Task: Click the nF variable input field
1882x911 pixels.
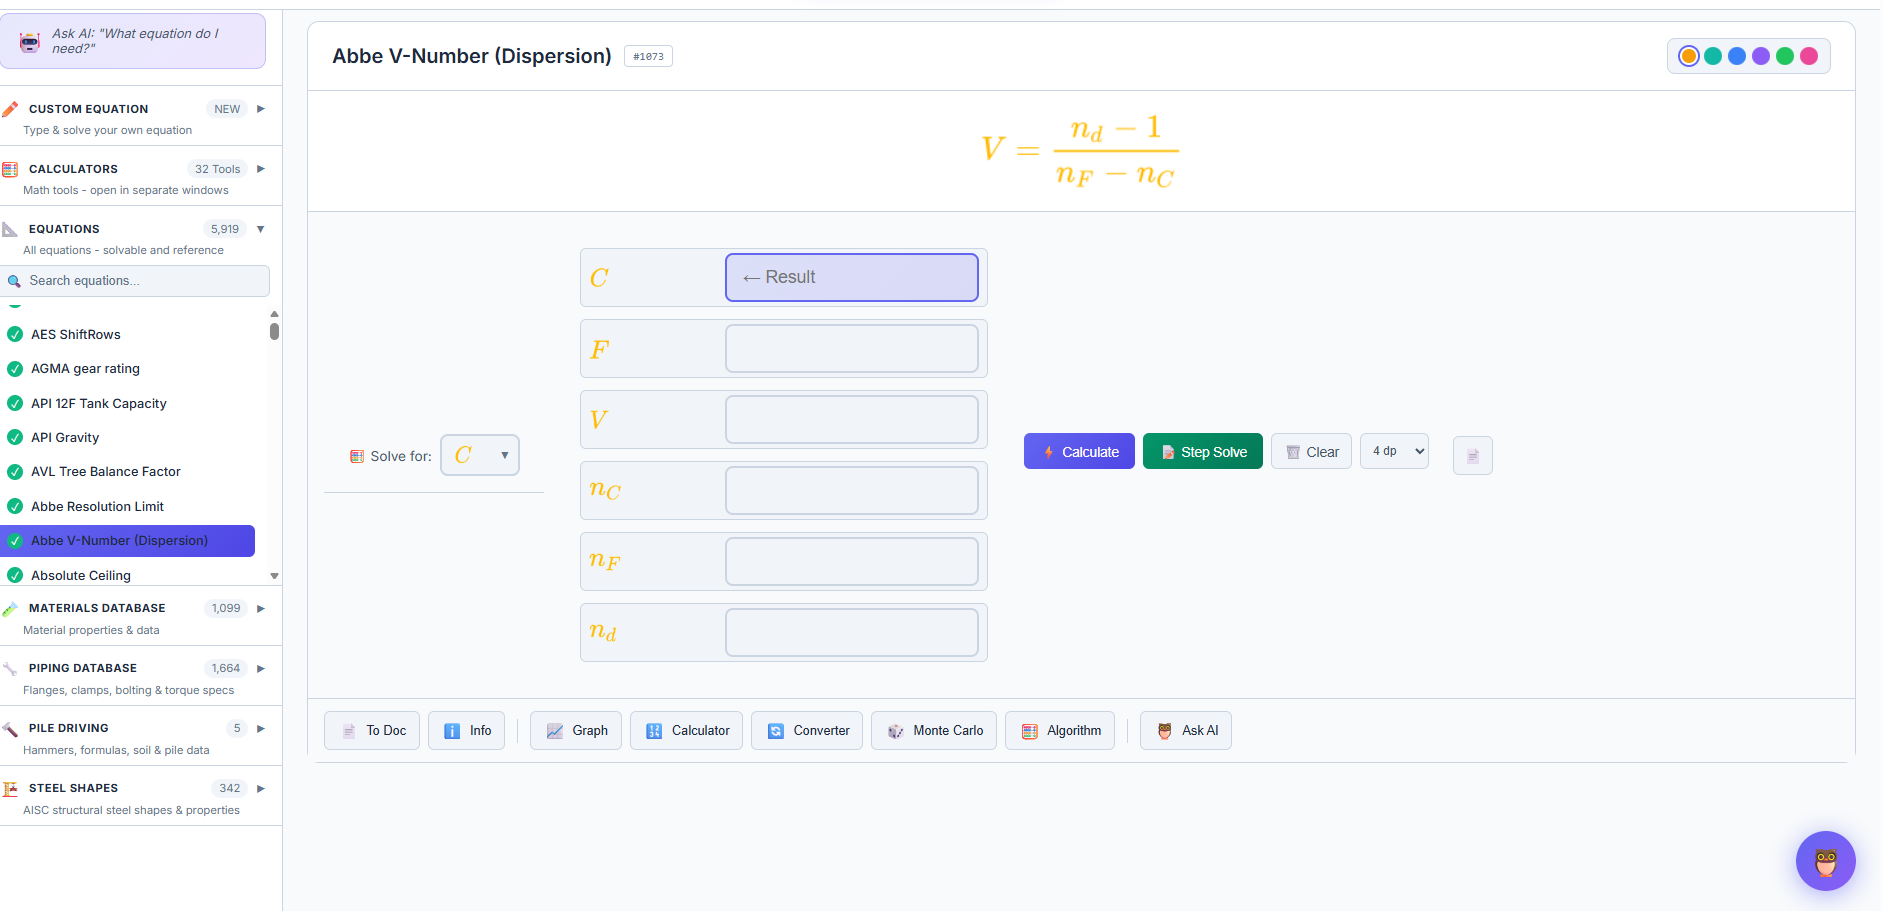Action: [x=852, y=561]
